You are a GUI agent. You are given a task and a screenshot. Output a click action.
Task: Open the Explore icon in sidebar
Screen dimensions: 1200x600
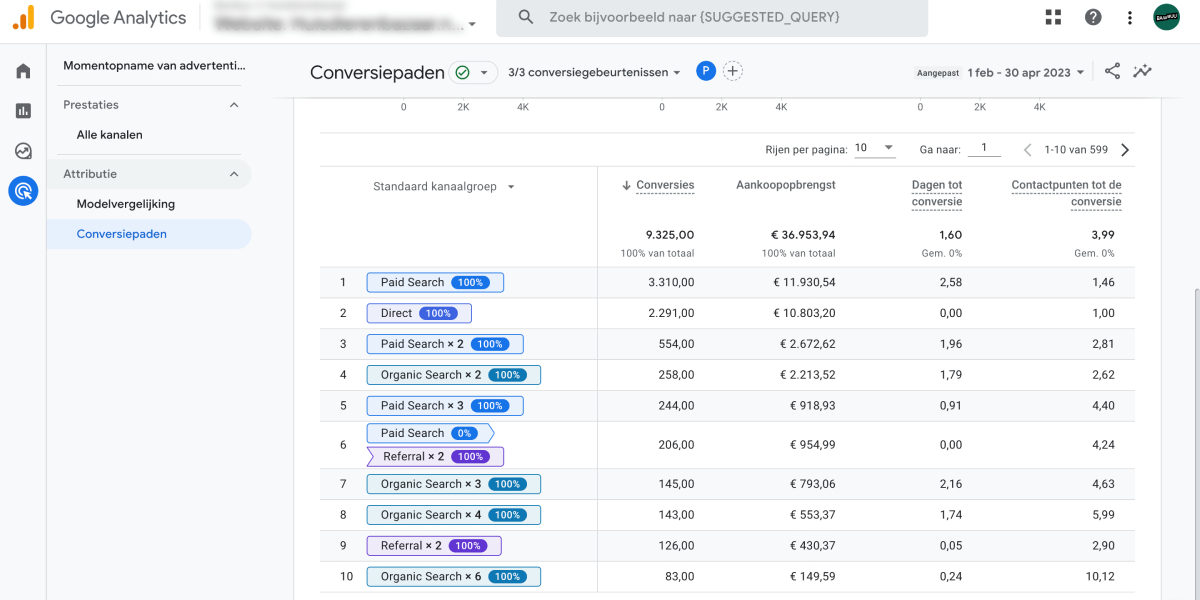(23, 151)
